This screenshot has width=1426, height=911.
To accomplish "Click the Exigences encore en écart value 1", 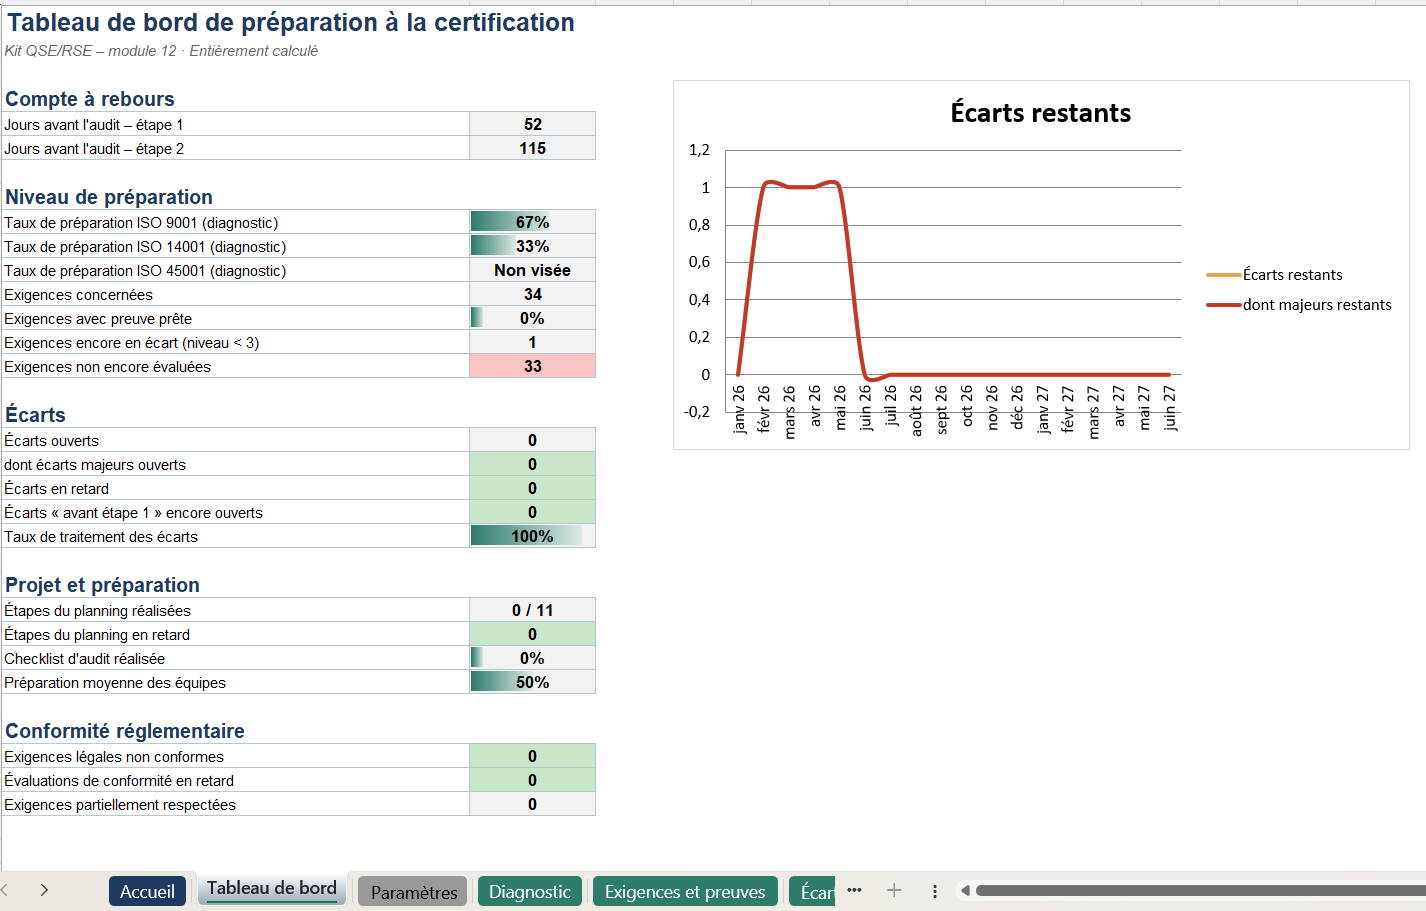I will pyautogui.click(x=532, y=342).
